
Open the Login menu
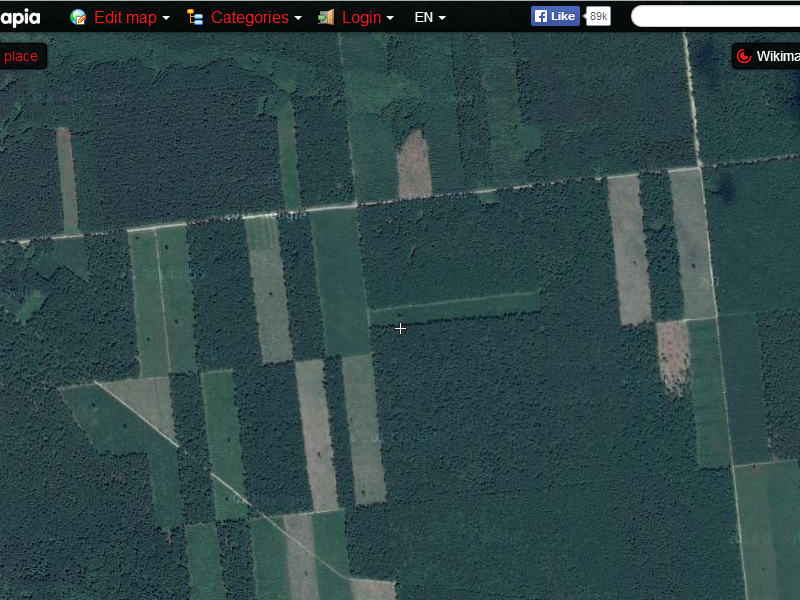point(361,17)
